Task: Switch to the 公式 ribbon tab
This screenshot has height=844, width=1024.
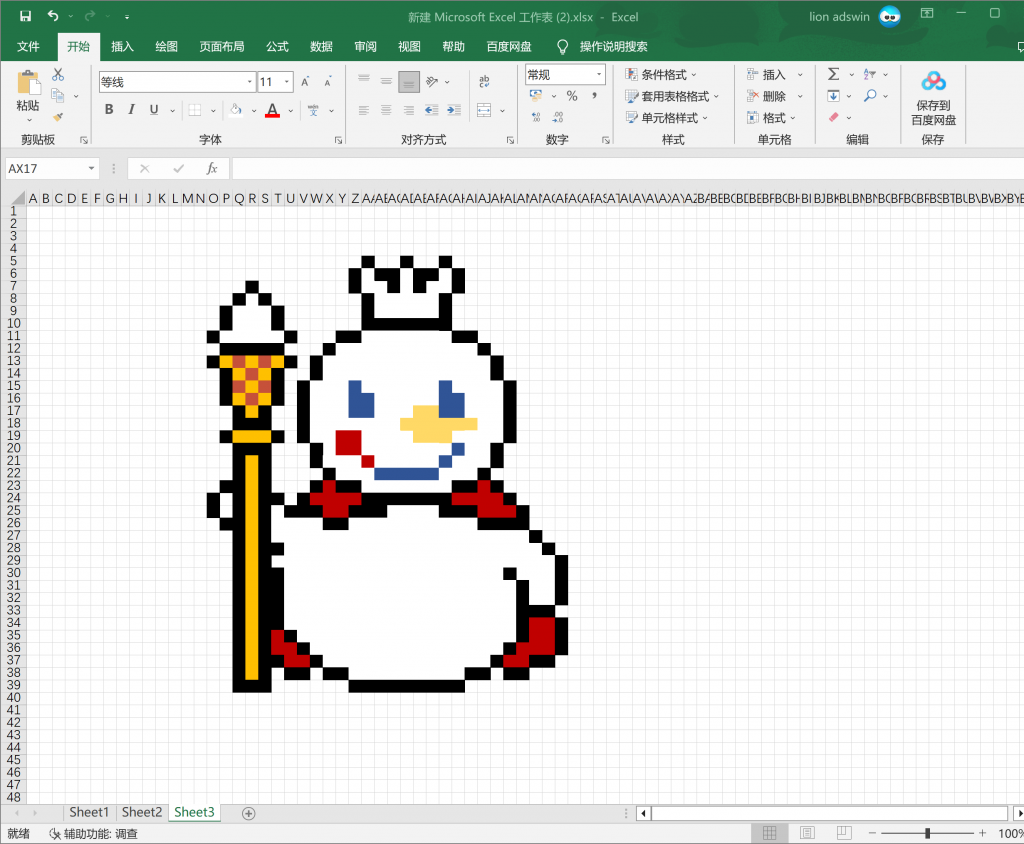Action: click(277, 46)
